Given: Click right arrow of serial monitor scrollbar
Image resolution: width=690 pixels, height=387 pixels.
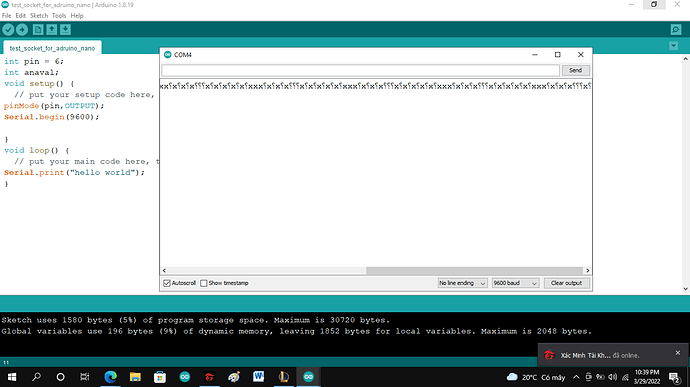Looking at the screenshot, I should click(x=587, y=270).
